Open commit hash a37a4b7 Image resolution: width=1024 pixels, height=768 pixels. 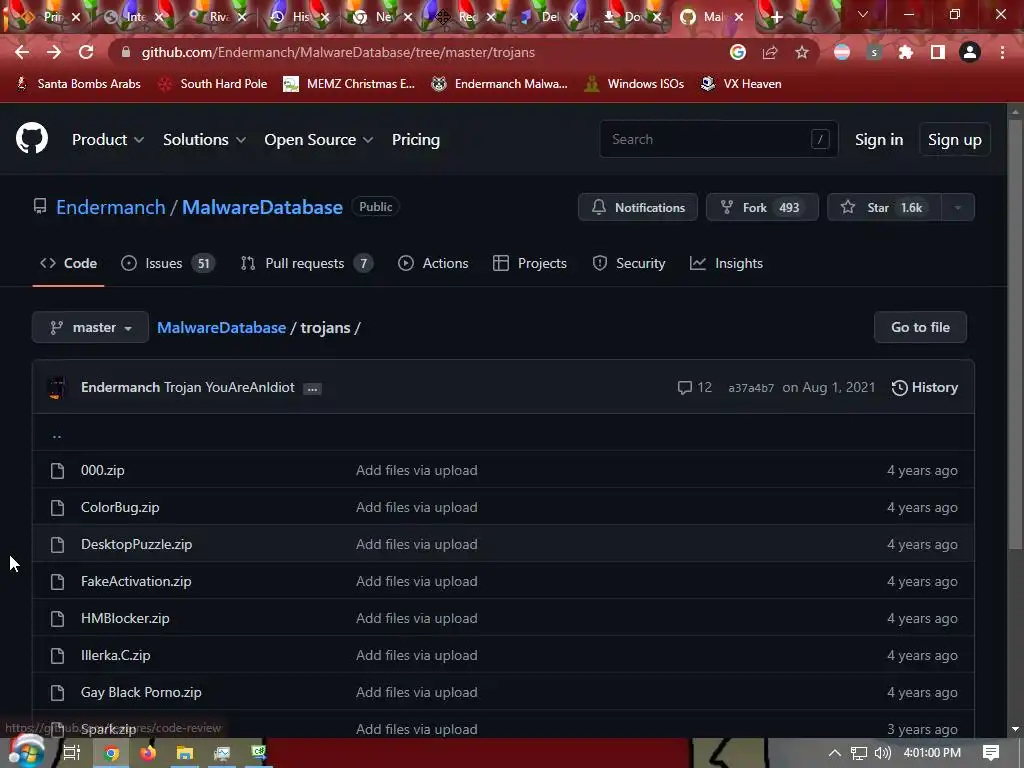(x=751, y=388)
